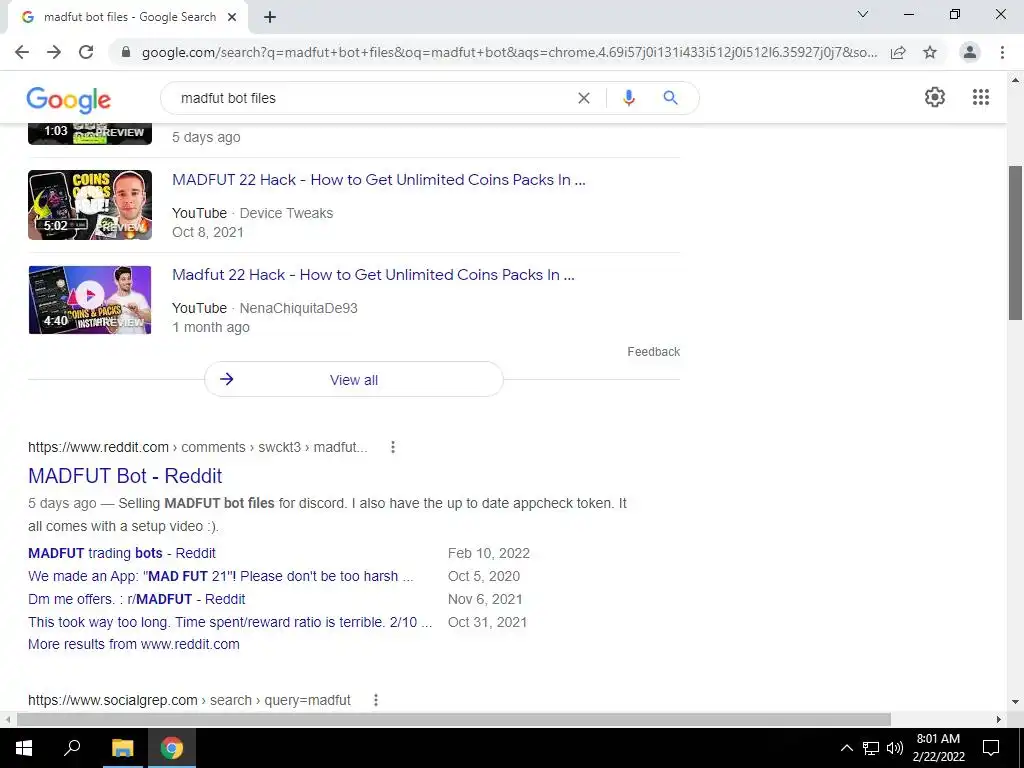Click horizontal scrollbar right arrow

[999, 720]
